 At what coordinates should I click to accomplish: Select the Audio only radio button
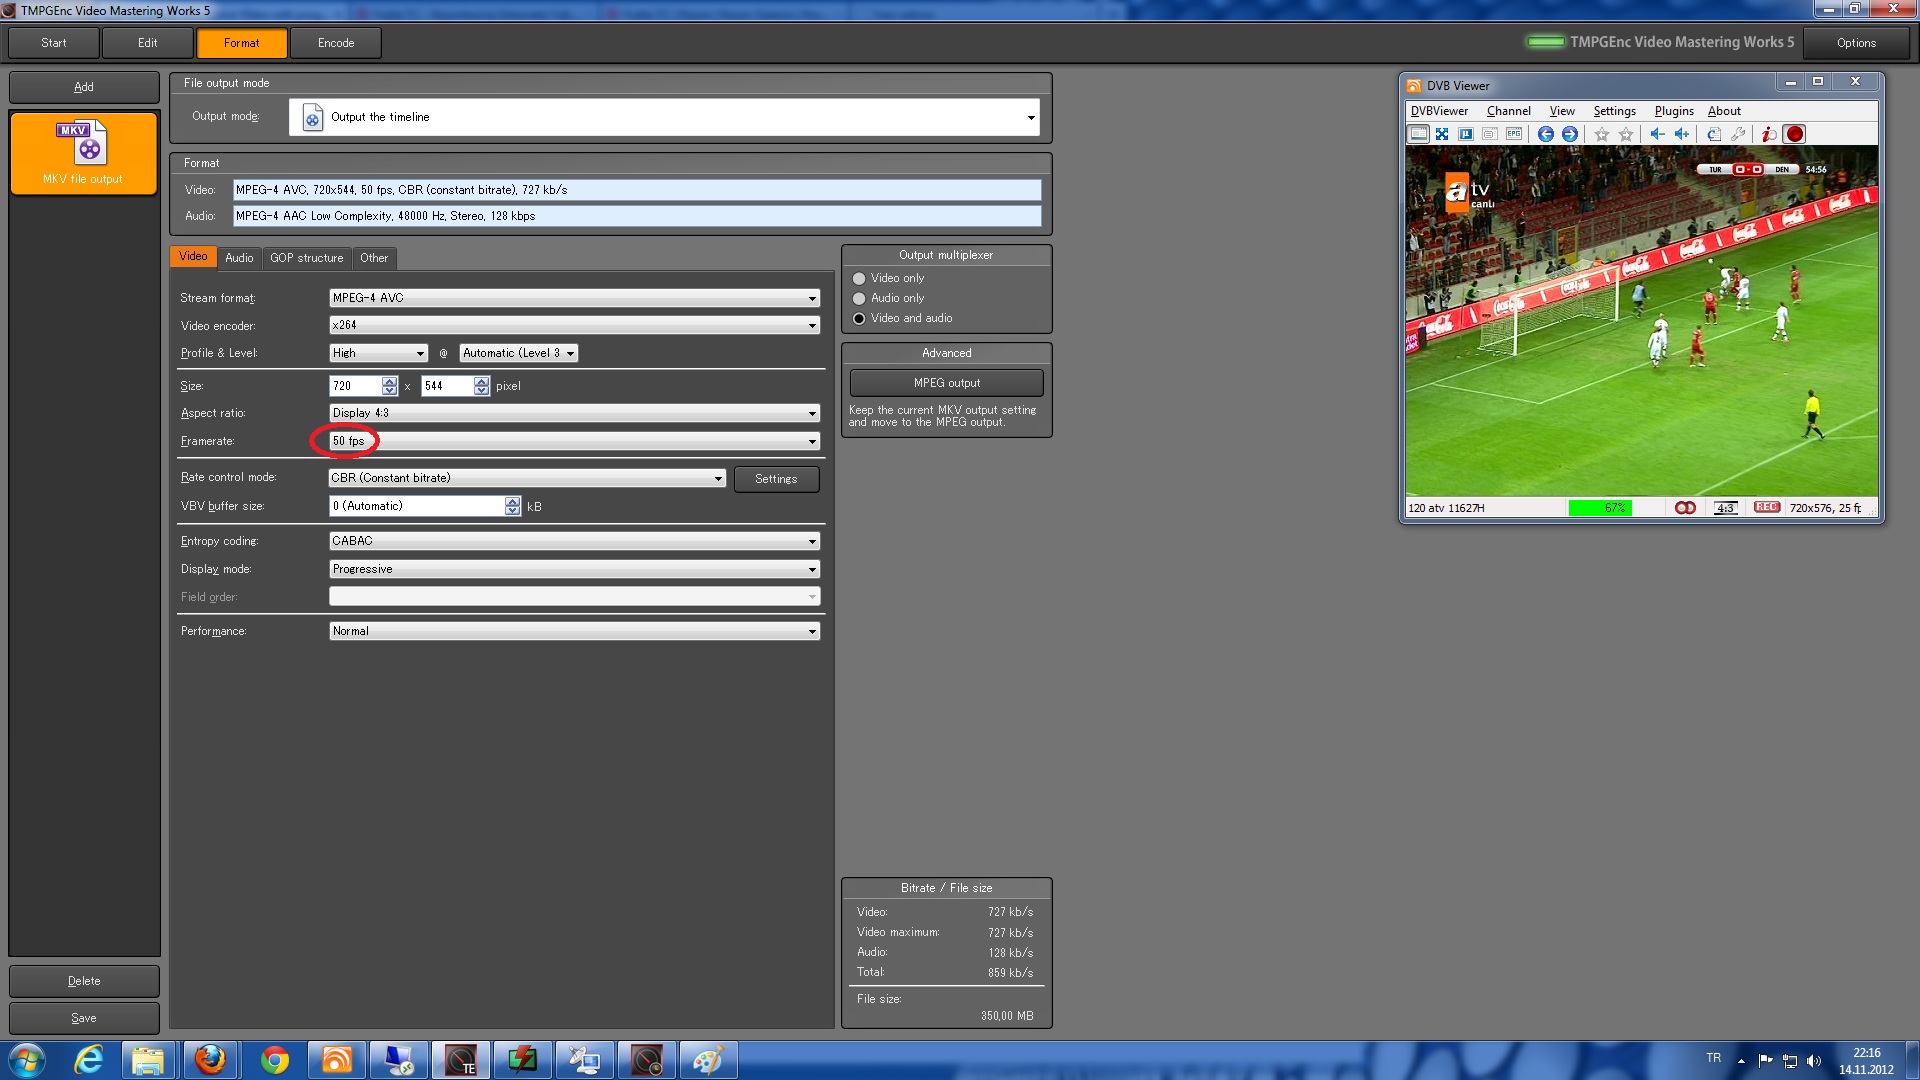pos(859,299)
